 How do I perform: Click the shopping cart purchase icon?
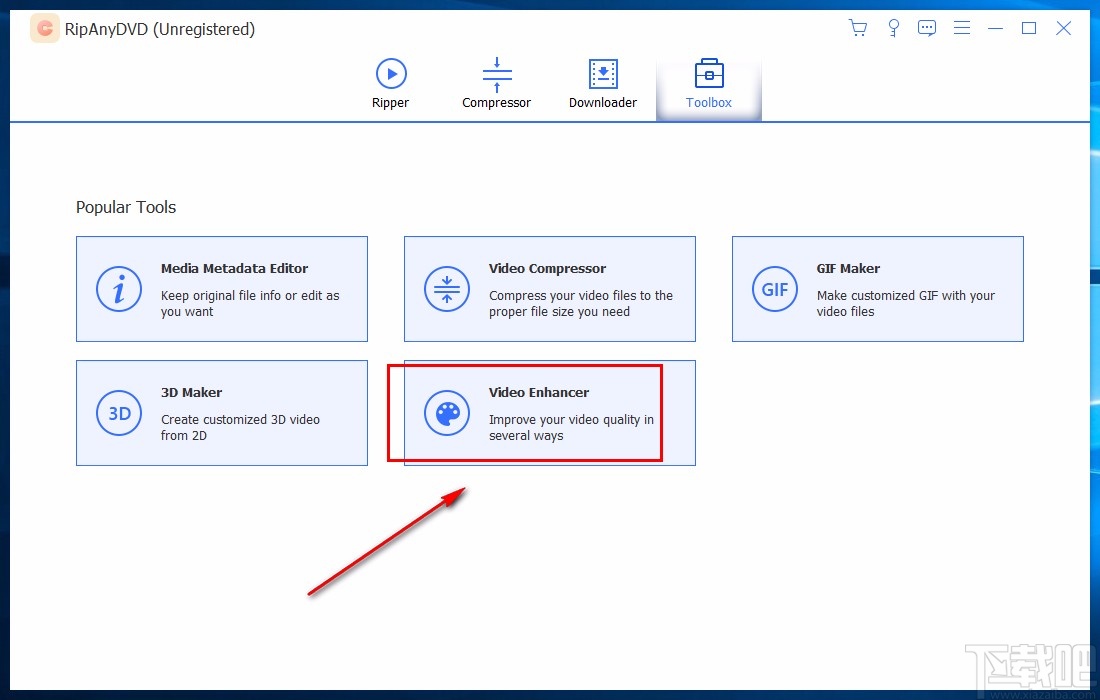(858, 28)
